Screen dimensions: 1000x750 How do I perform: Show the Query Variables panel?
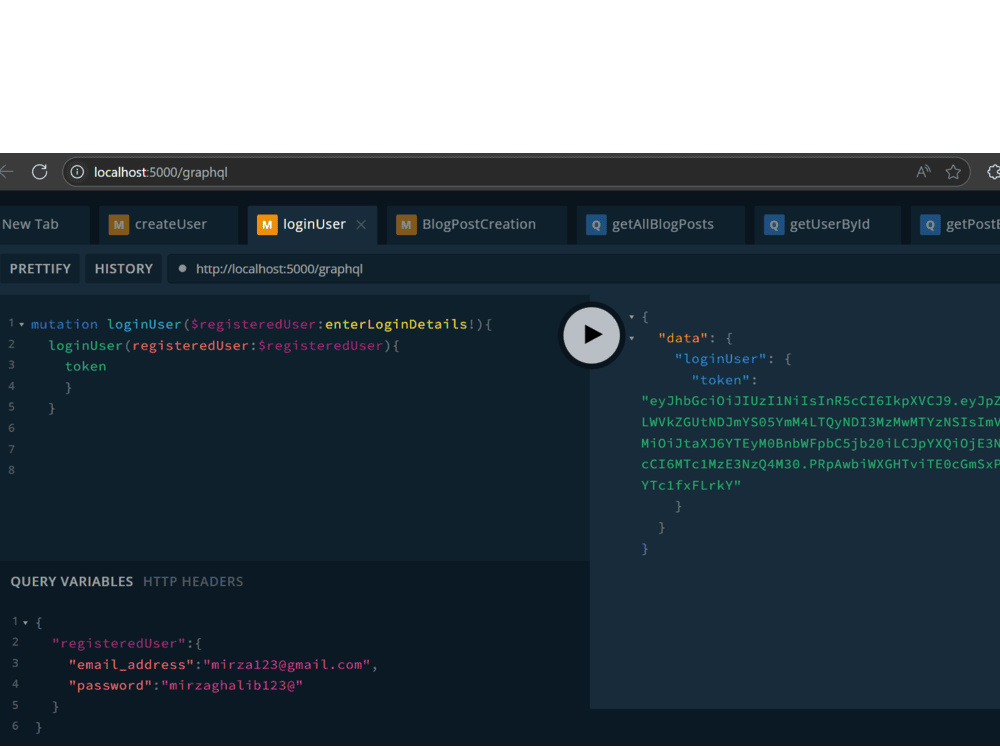71,582
